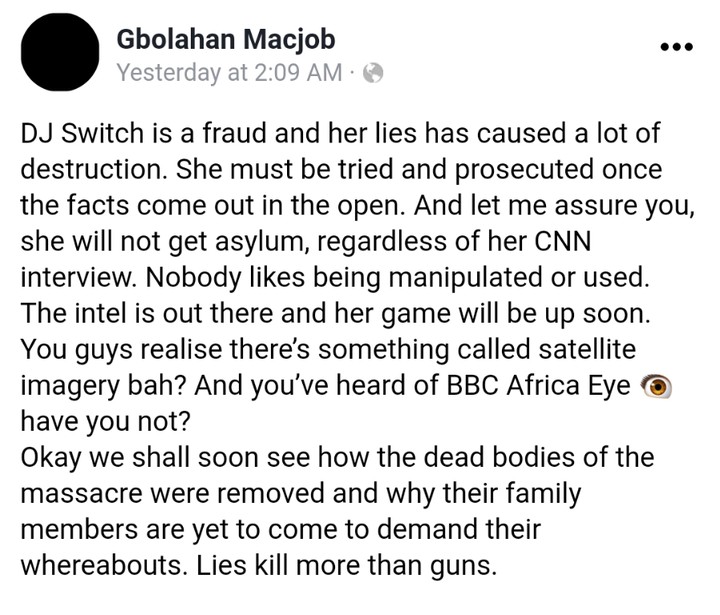The image size is (720, 615).
Task: Click the public audience globe icon
Action: [373, 72]
